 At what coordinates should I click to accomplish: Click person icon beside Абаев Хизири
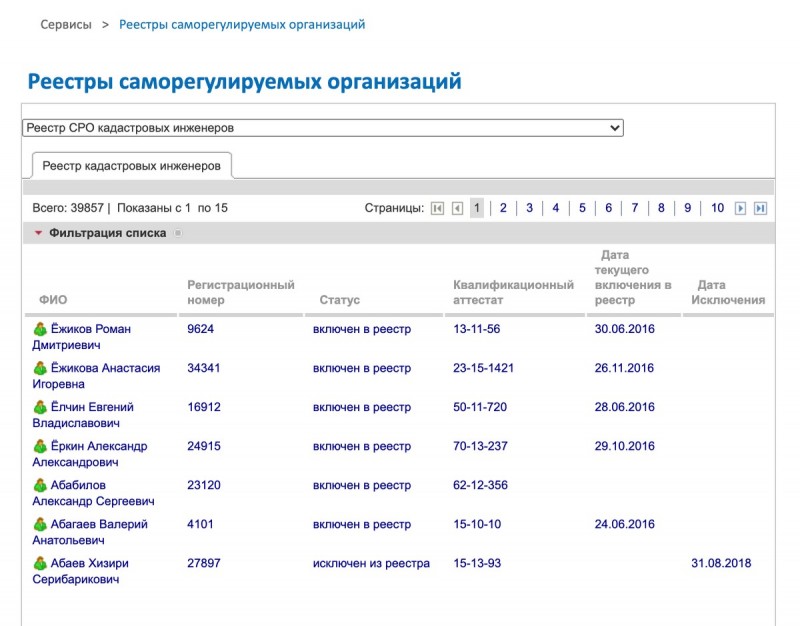pos(40,563)
